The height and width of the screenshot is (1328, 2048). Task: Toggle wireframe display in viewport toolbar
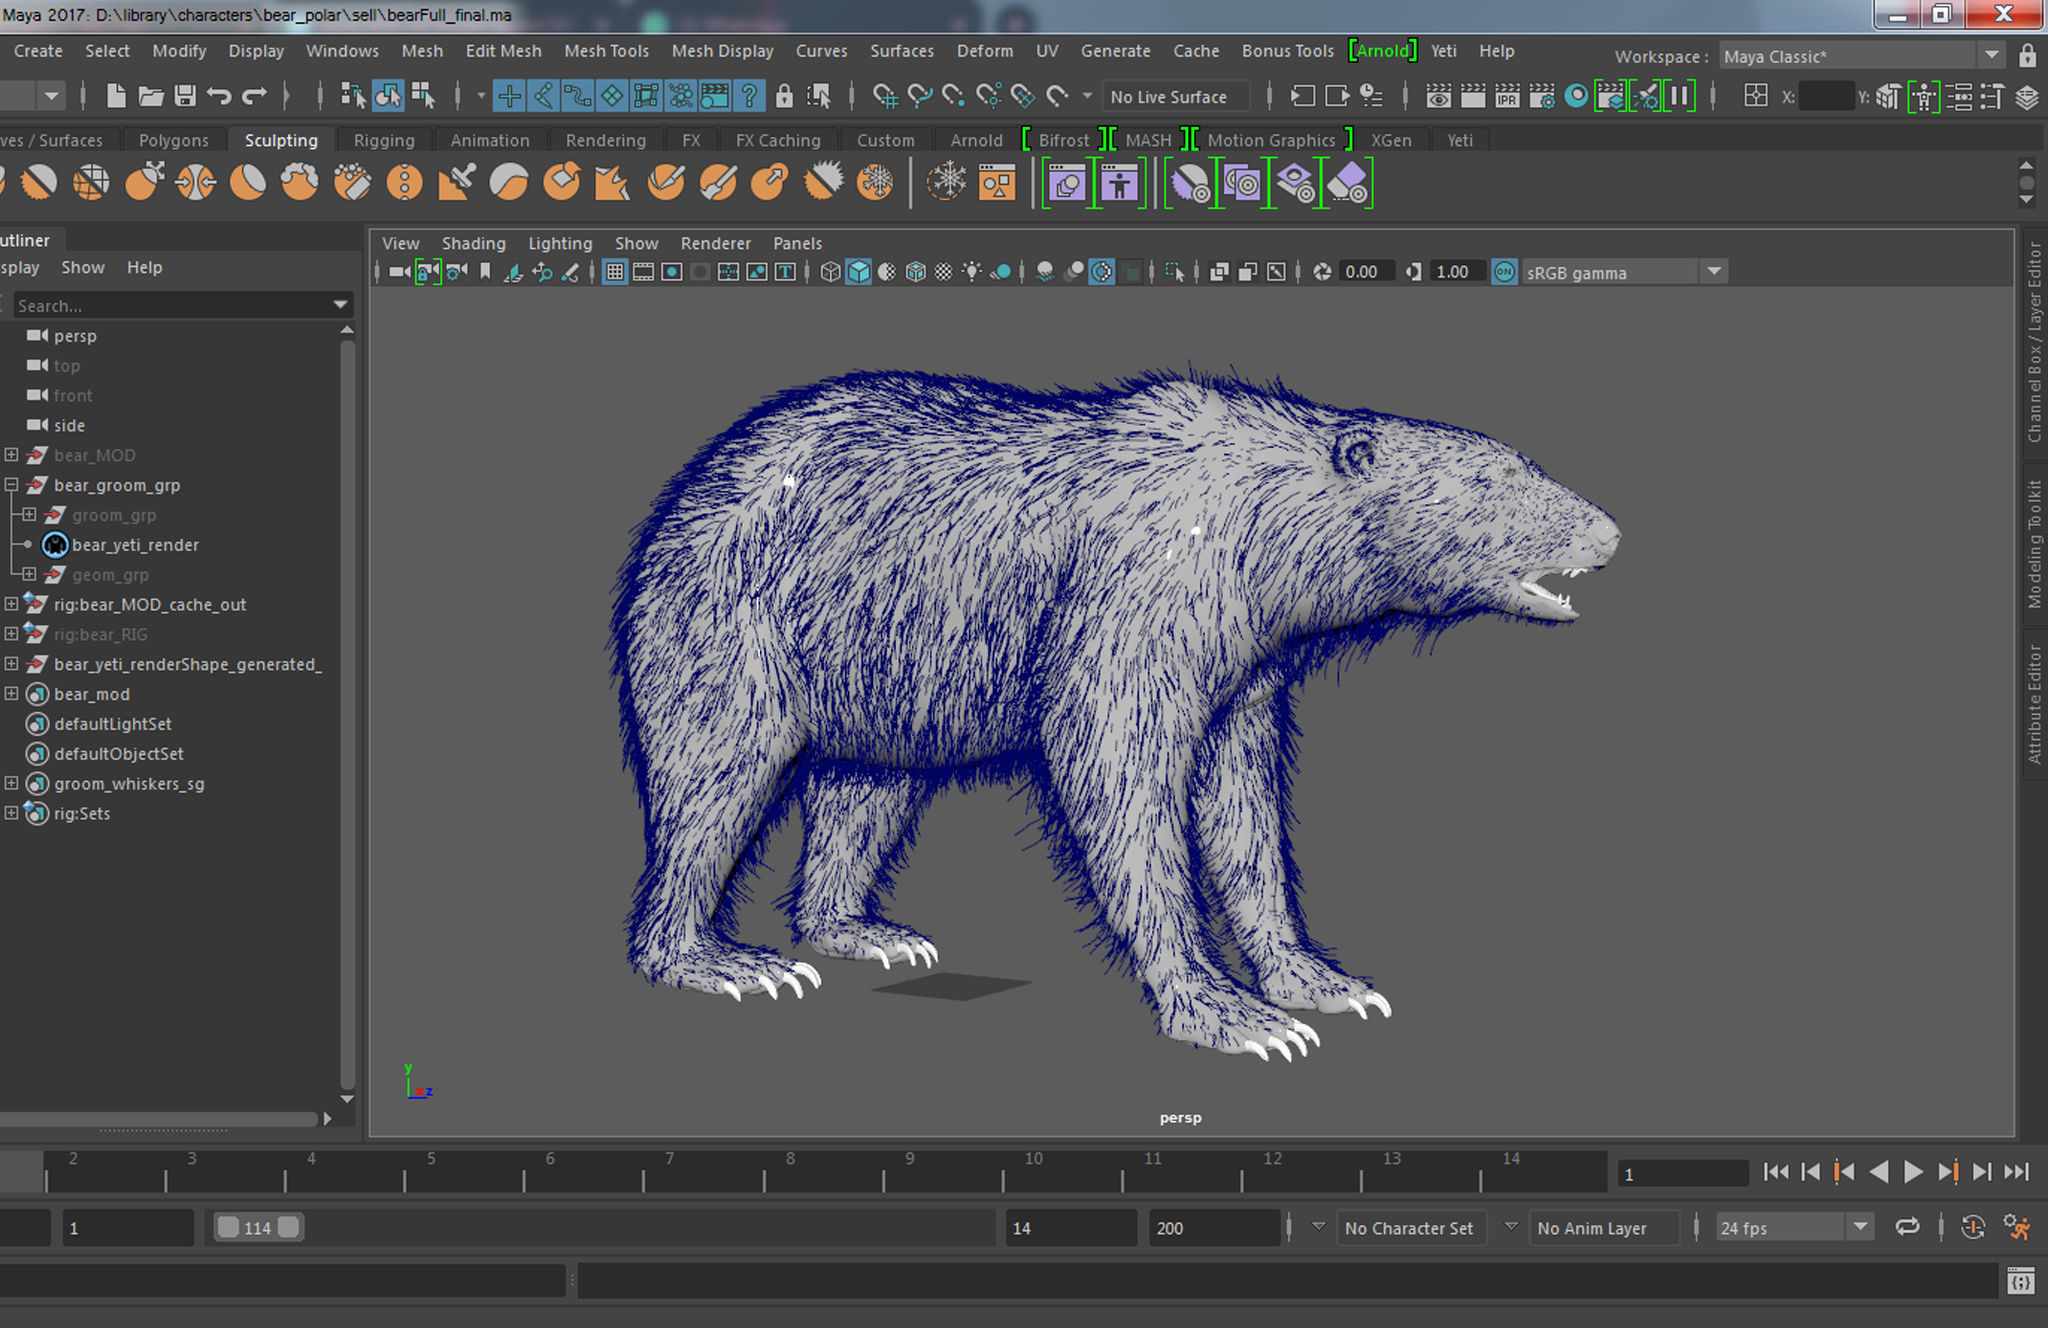829,272
